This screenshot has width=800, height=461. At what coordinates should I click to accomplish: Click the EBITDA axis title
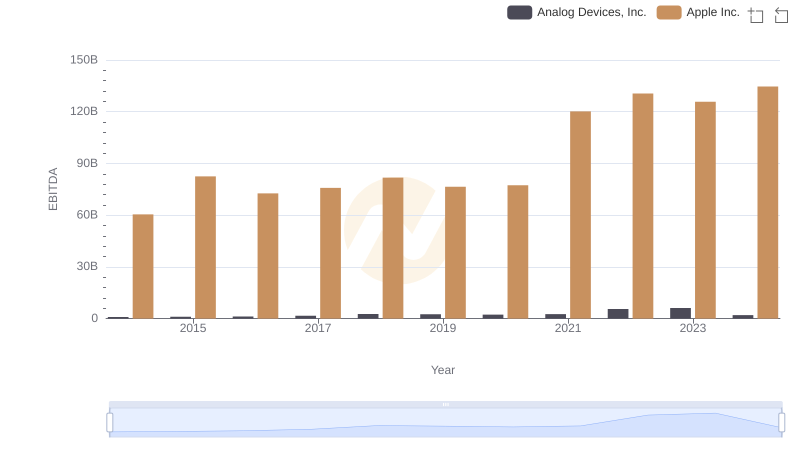(x=53, y=189)
